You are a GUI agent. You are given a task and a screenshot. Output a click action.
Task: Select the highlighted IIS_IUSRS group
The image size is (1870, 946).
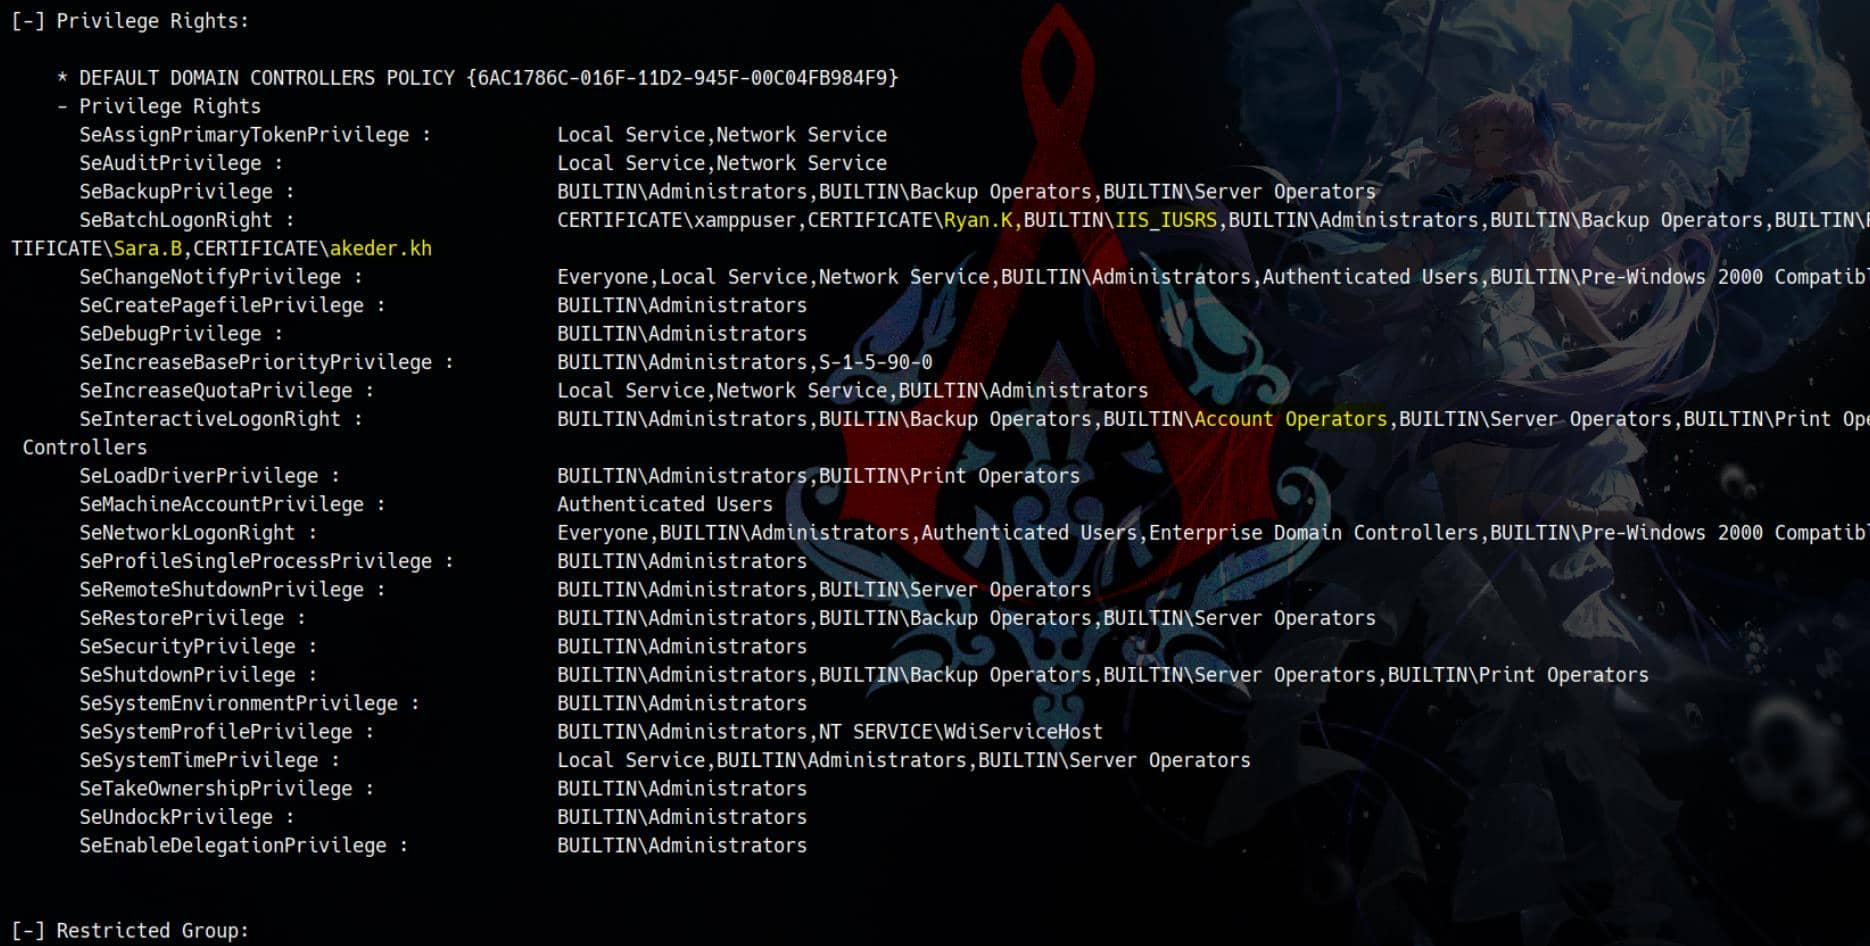click(1166, 220)
